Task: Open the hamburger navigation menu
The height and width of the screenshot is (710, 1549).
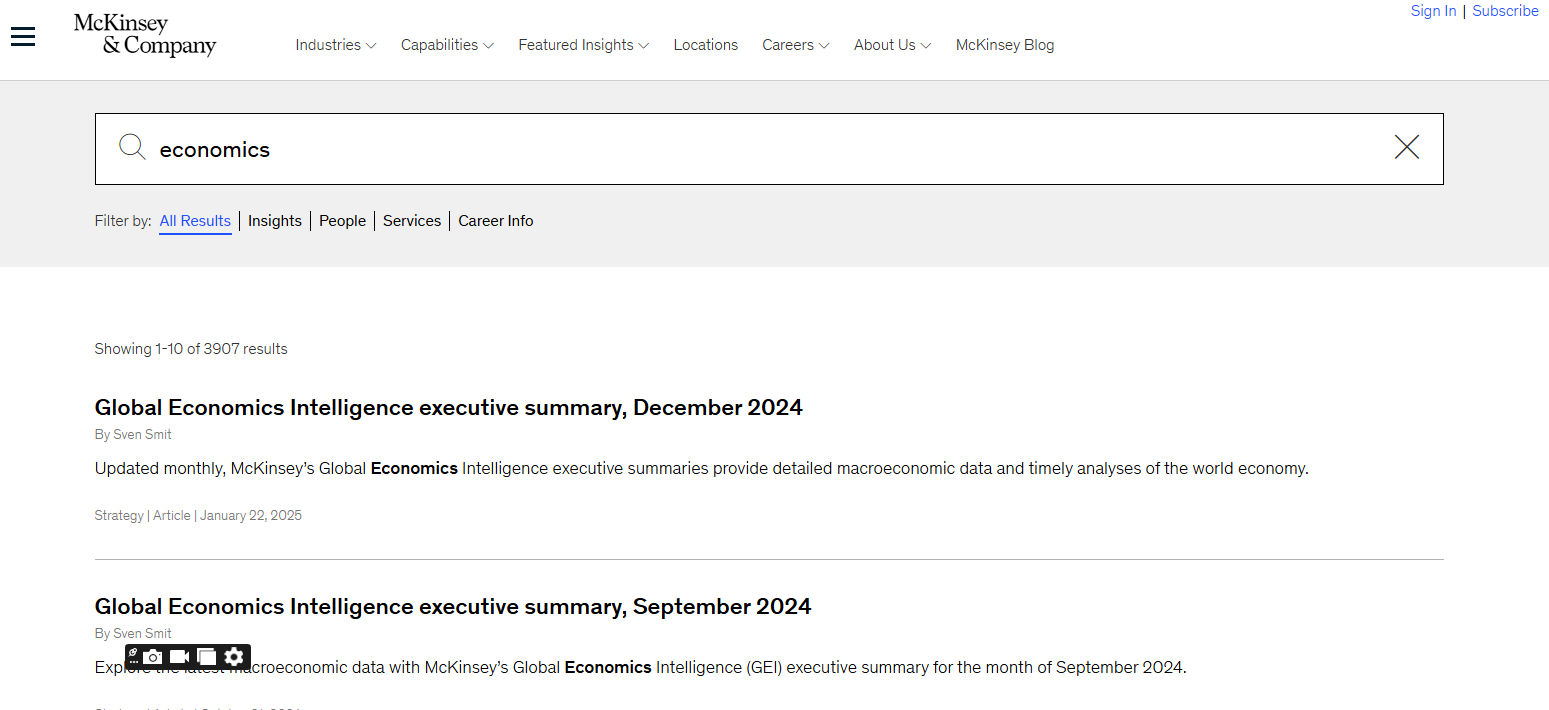Action: [x=23, y=37]
